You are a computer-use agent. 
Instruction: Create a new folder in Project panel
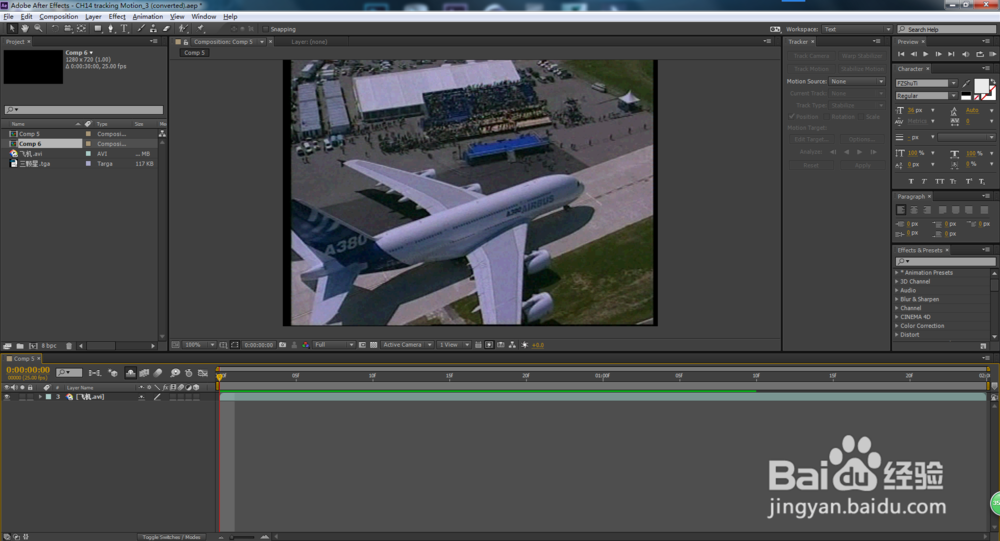click(20, 346)
